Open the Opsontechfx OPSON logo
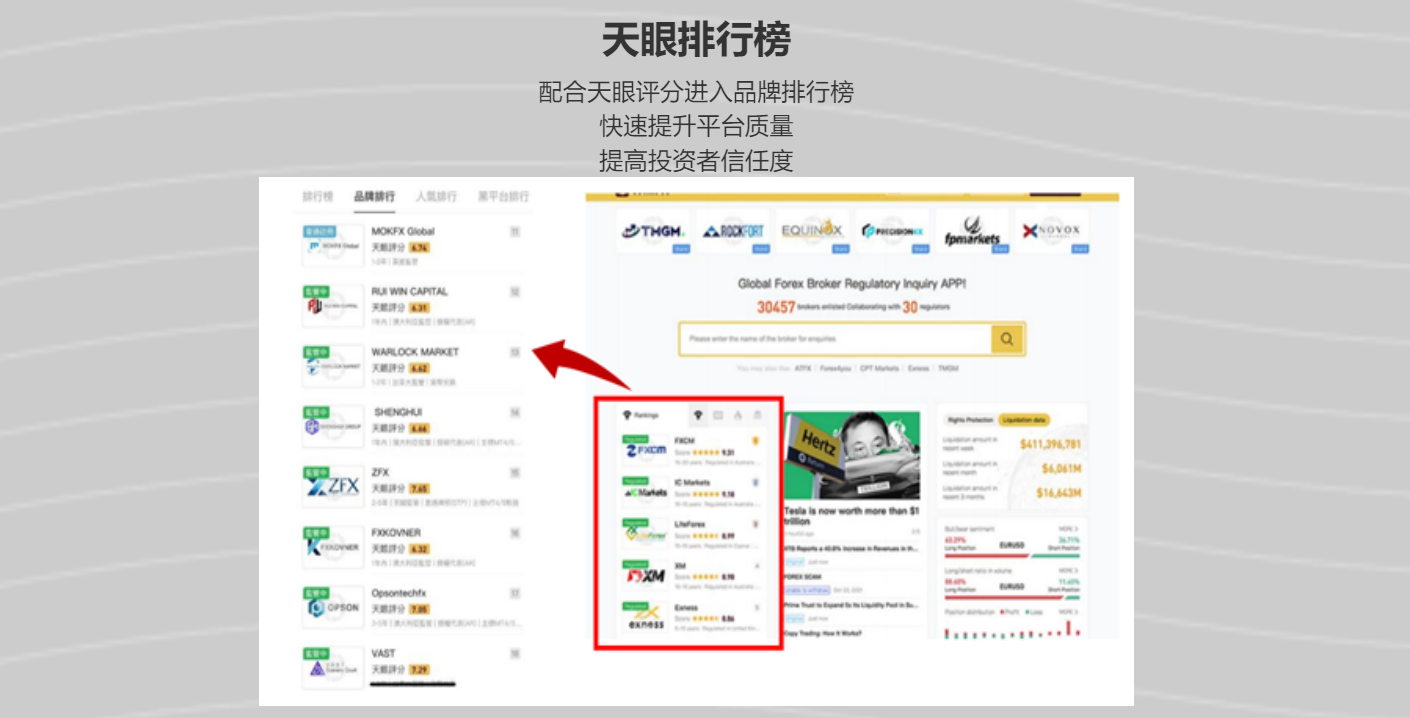Image resolution: width=1410 pixels, height=718 pixels. click(x=333, y=608)
